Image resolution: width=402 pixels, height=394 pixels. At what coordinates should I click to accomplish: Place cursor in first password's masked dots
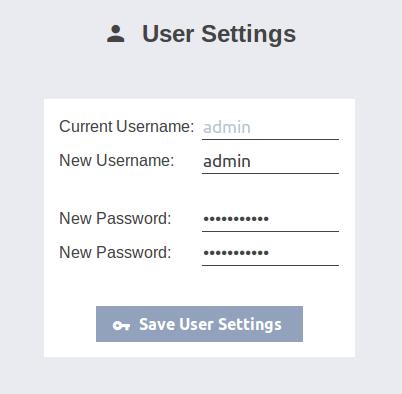tap(236, 219)
